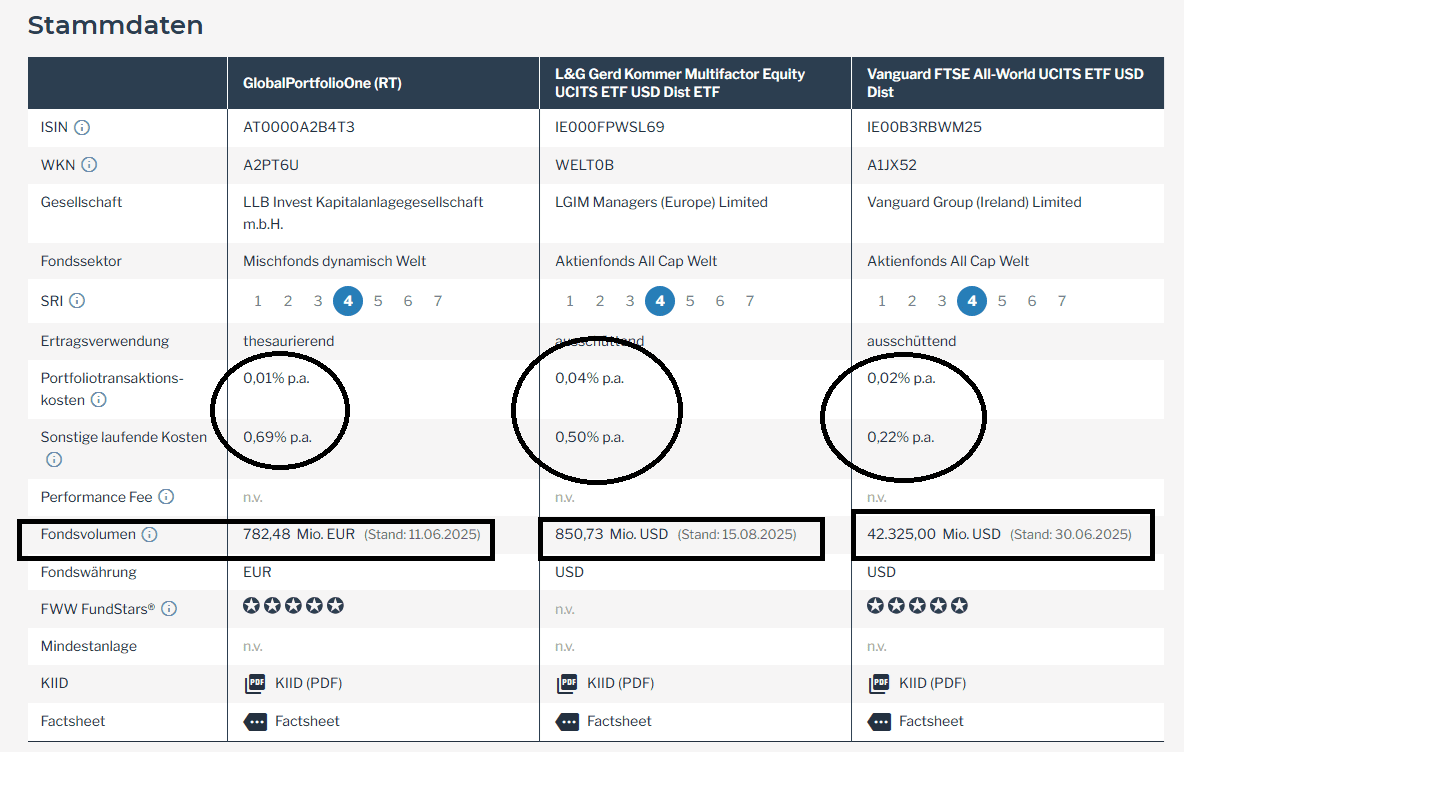Click 0,22% p.a. running cost value
1440x786 pixels.
click(x=901, y=437)
